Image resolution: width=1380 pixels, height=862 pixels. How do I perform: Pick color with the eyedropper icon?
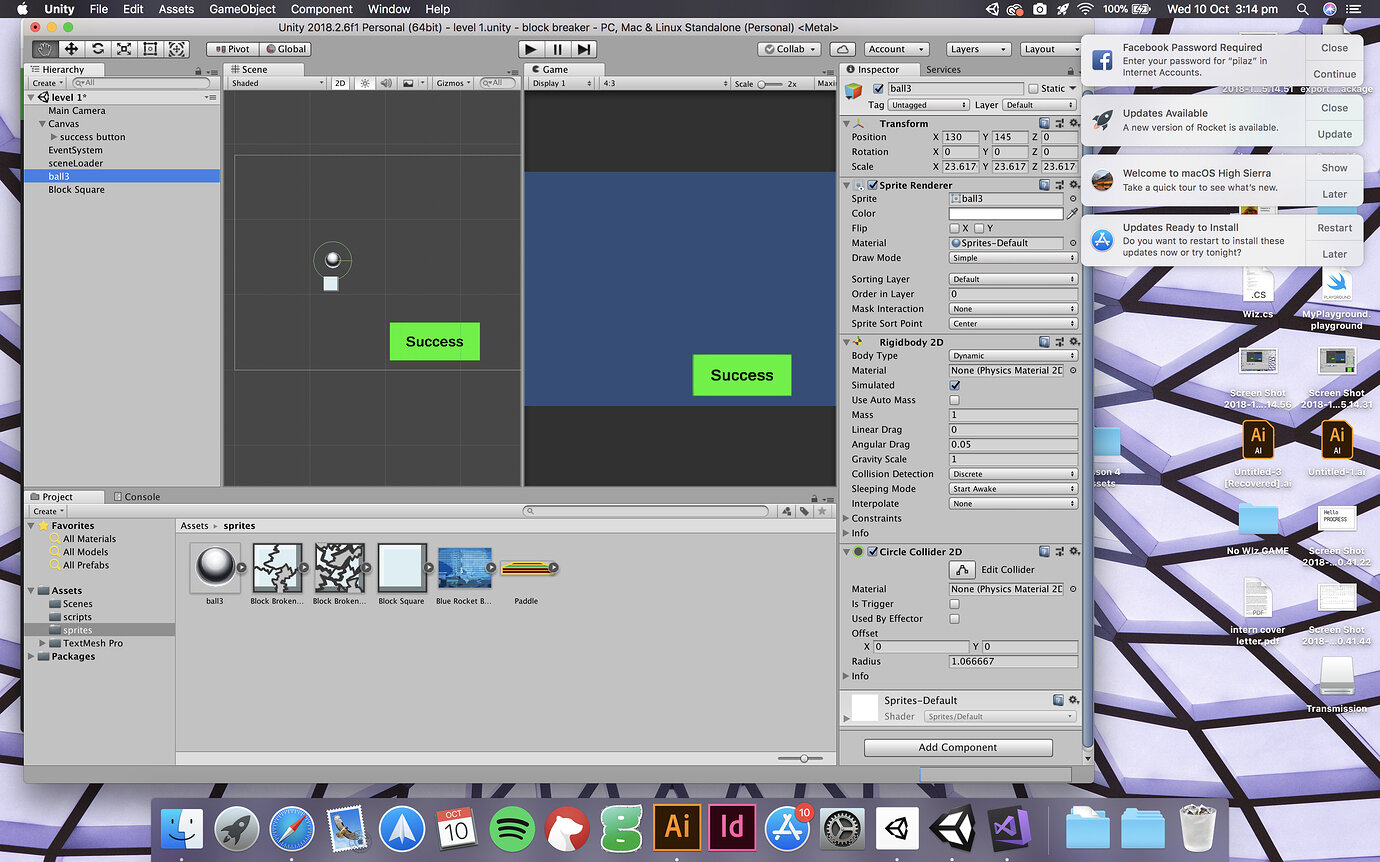point(1073,214)
